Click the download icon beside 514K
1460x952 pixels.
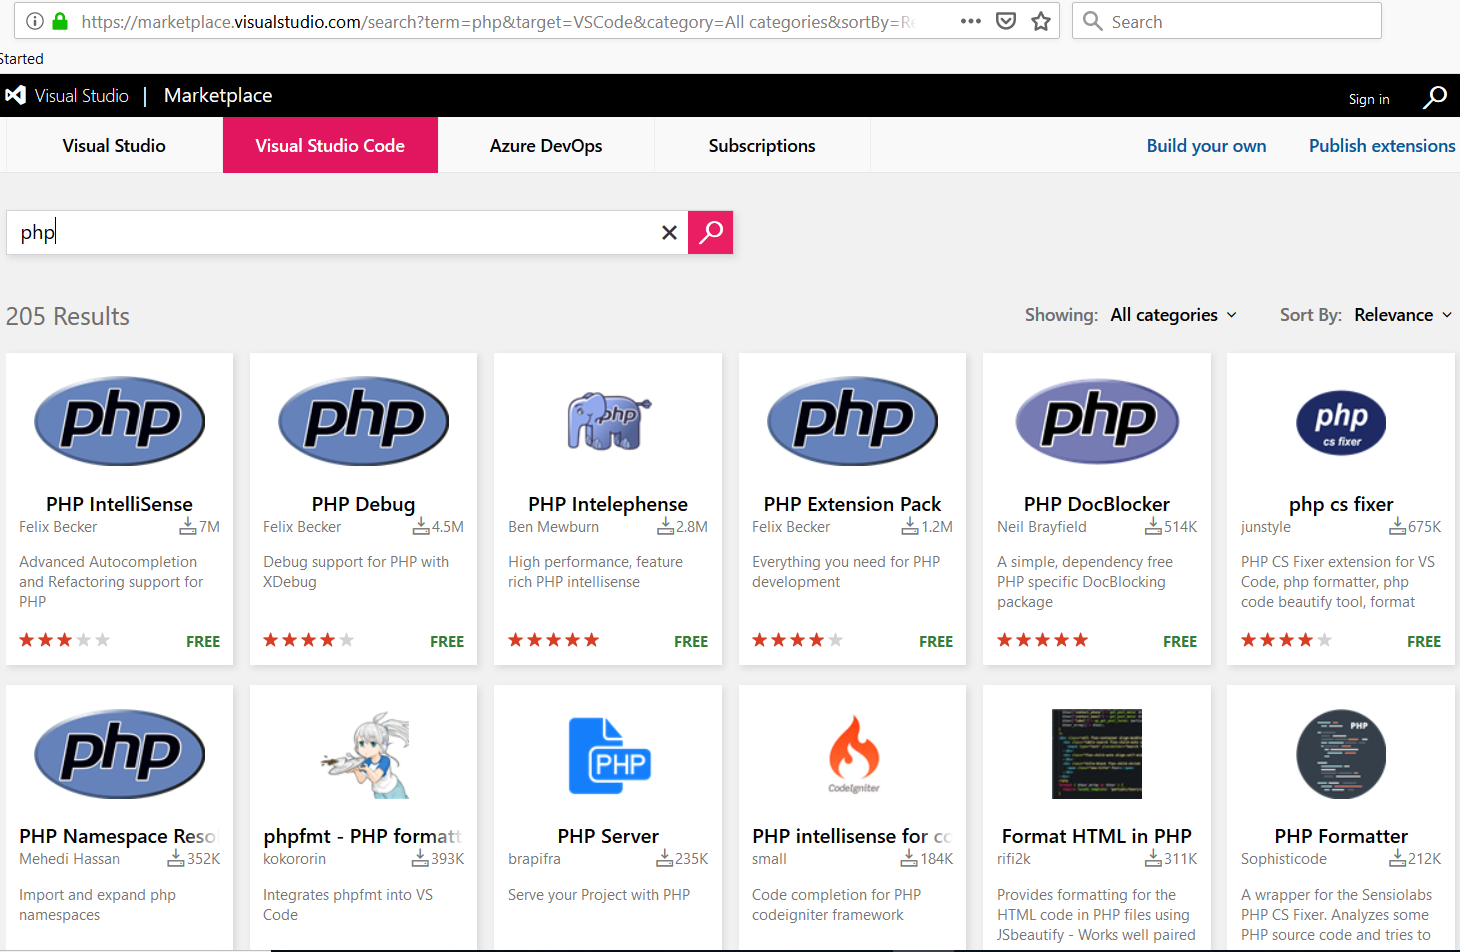coord(1153,526)
